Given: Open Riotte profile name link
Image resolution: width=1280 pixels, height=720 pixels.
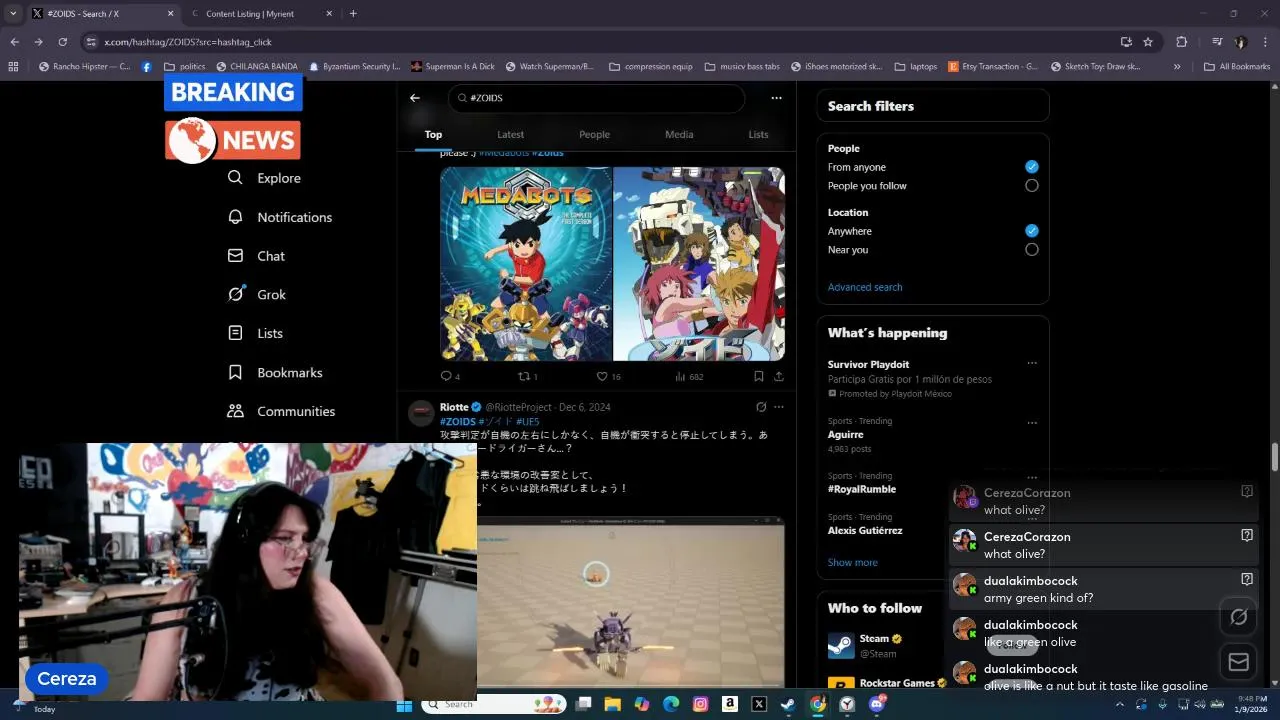Looking at the screenshot, I should pyautogui.click(x=454, y=407).
